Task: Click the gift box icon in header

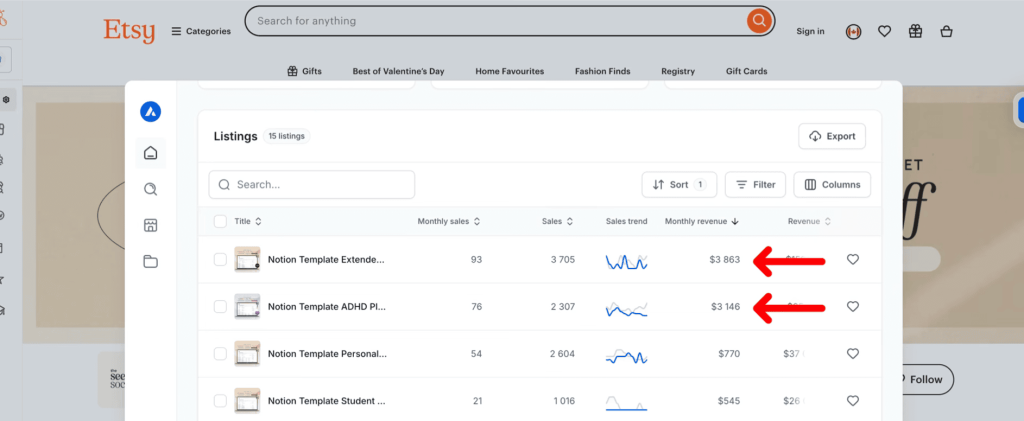Action: pyautogui.click(x=916, y=31)
